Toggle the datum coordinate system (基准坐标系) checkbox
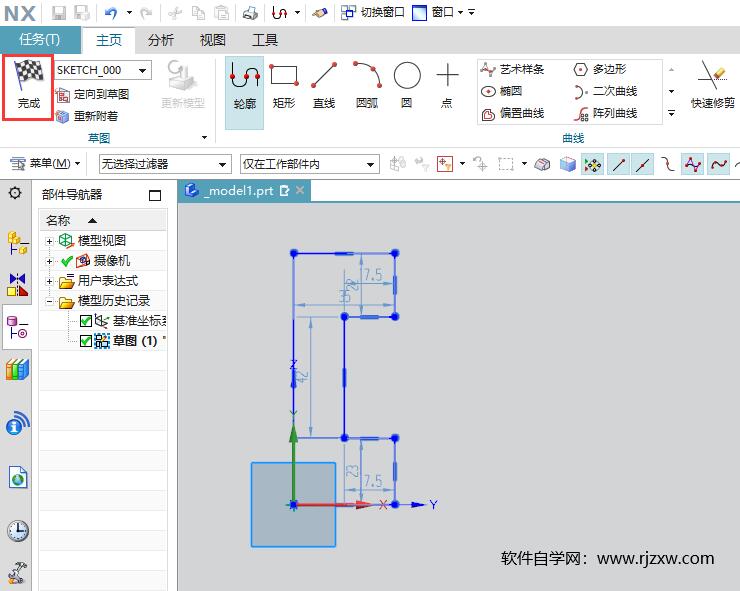740x591 pixels. [x=85, y=321]
